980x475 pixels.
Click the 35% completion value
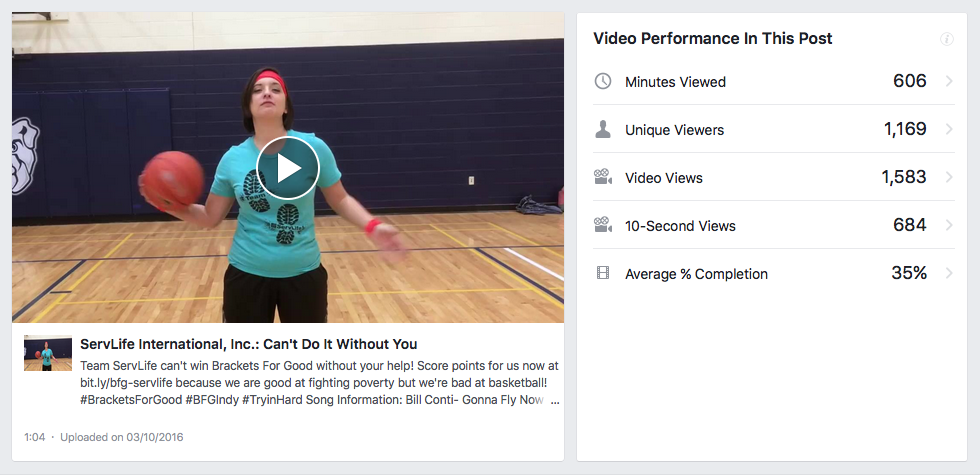tap(909, 273)
